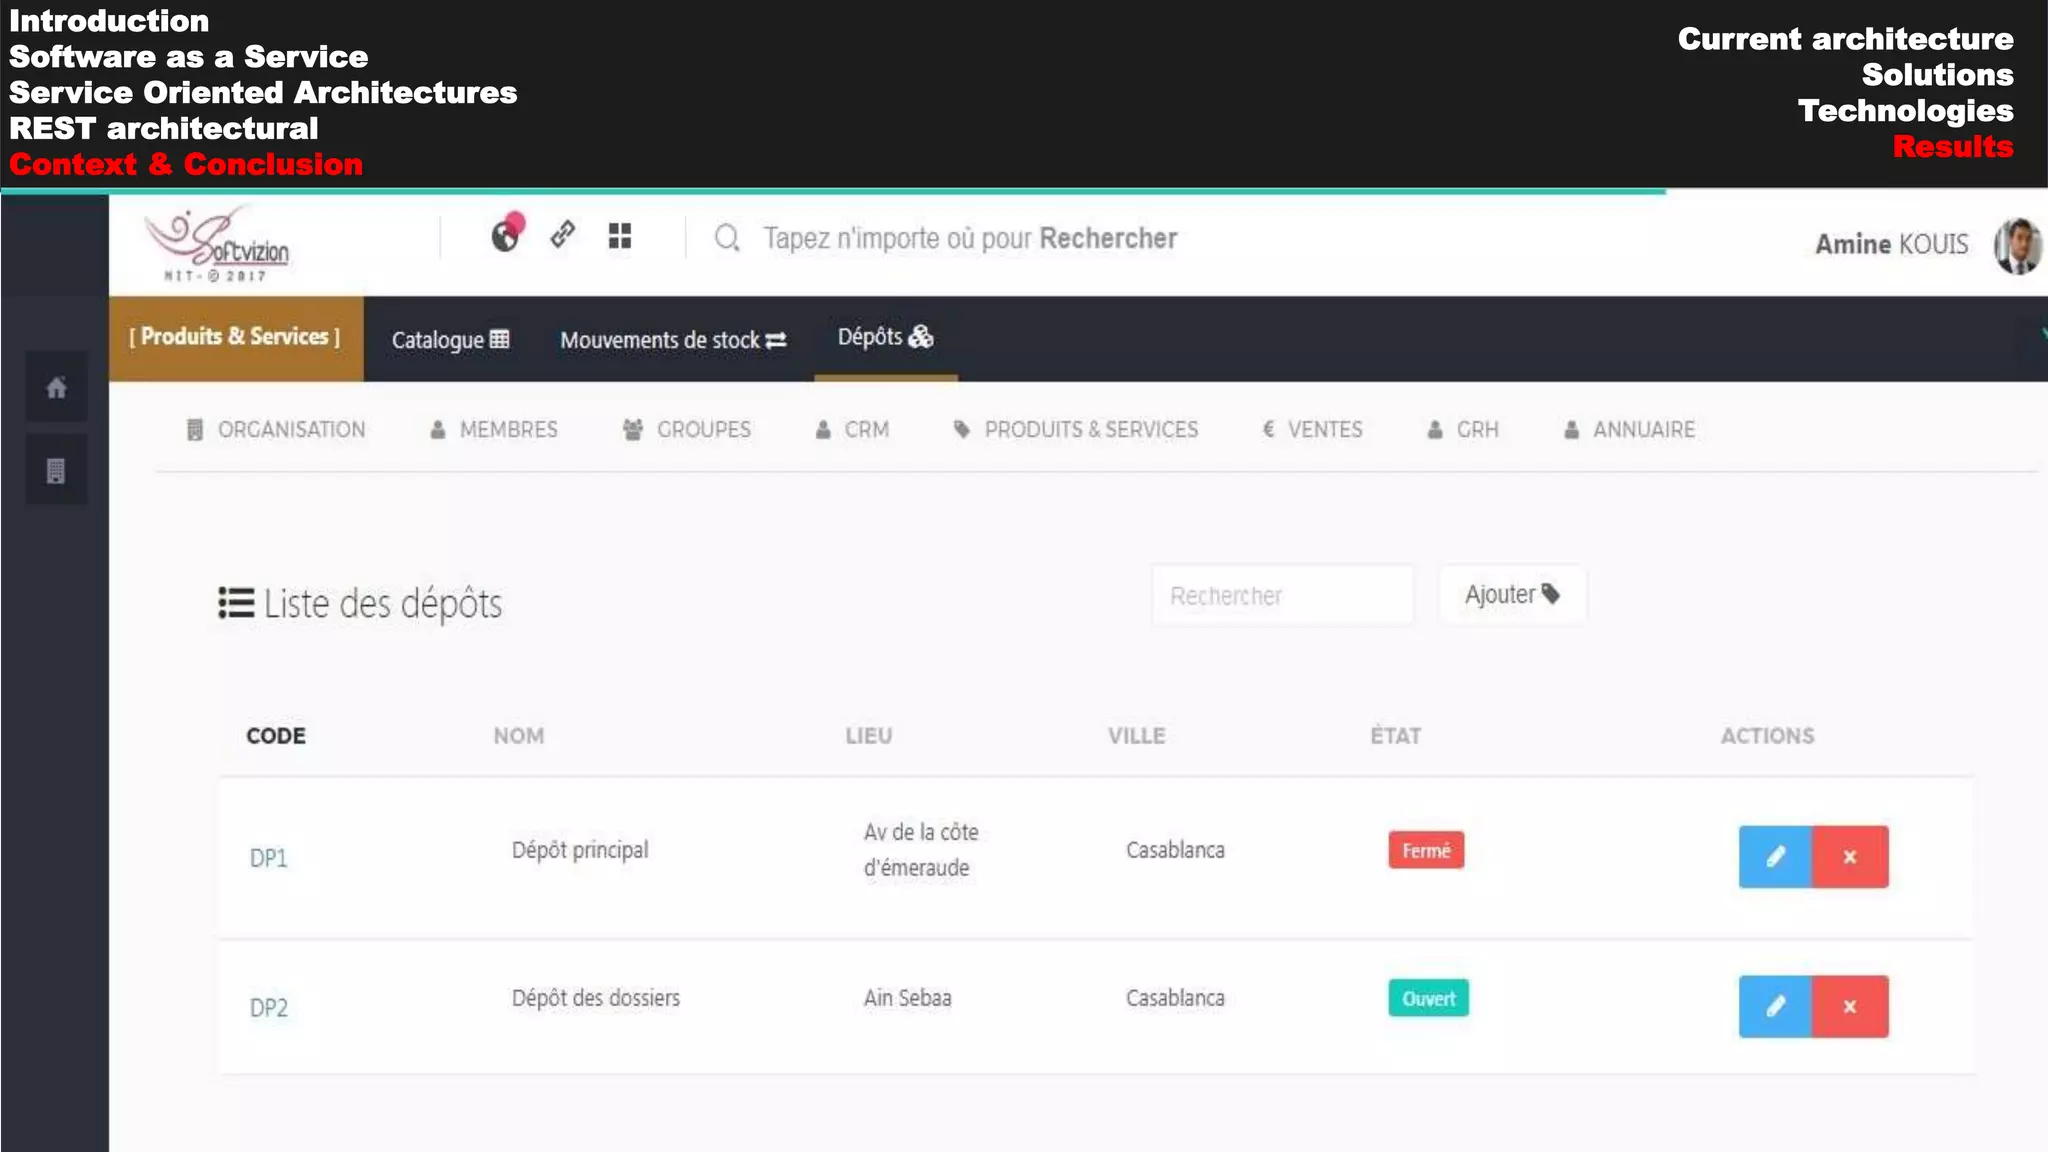Image resolution: width=2048 pixels, height=1152 pixels.
Task: Switch to Mouvements de stock tab
Action: 673,340
